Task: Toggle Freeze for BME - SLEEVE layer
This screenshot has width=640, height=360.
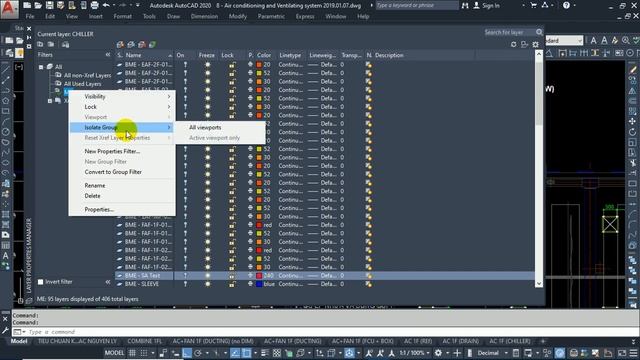Action: click(x=207, y=284)
